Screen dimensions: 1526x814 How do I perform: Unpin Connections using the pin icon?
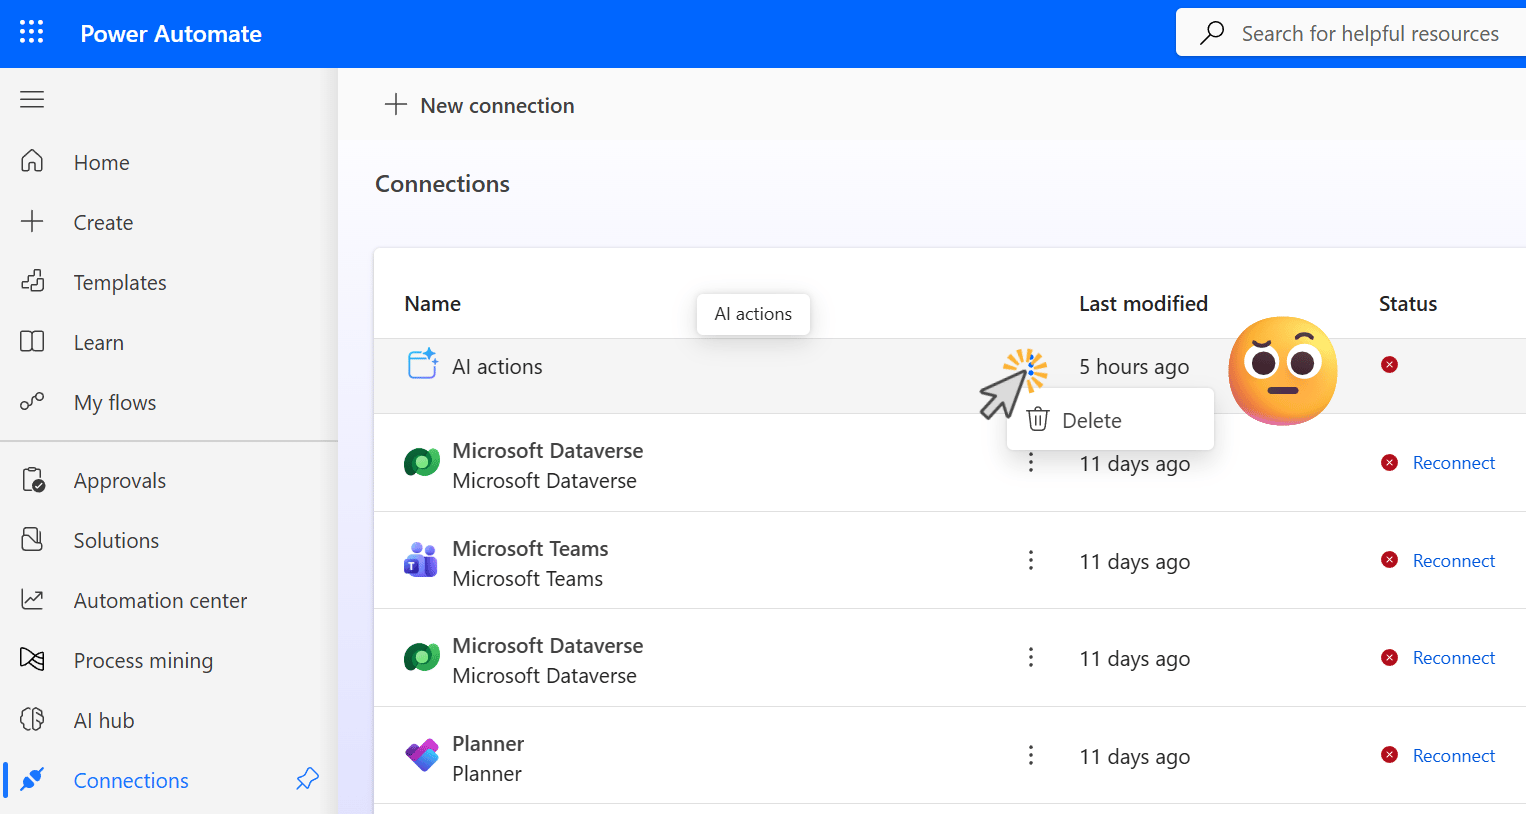tap(308, 779)
